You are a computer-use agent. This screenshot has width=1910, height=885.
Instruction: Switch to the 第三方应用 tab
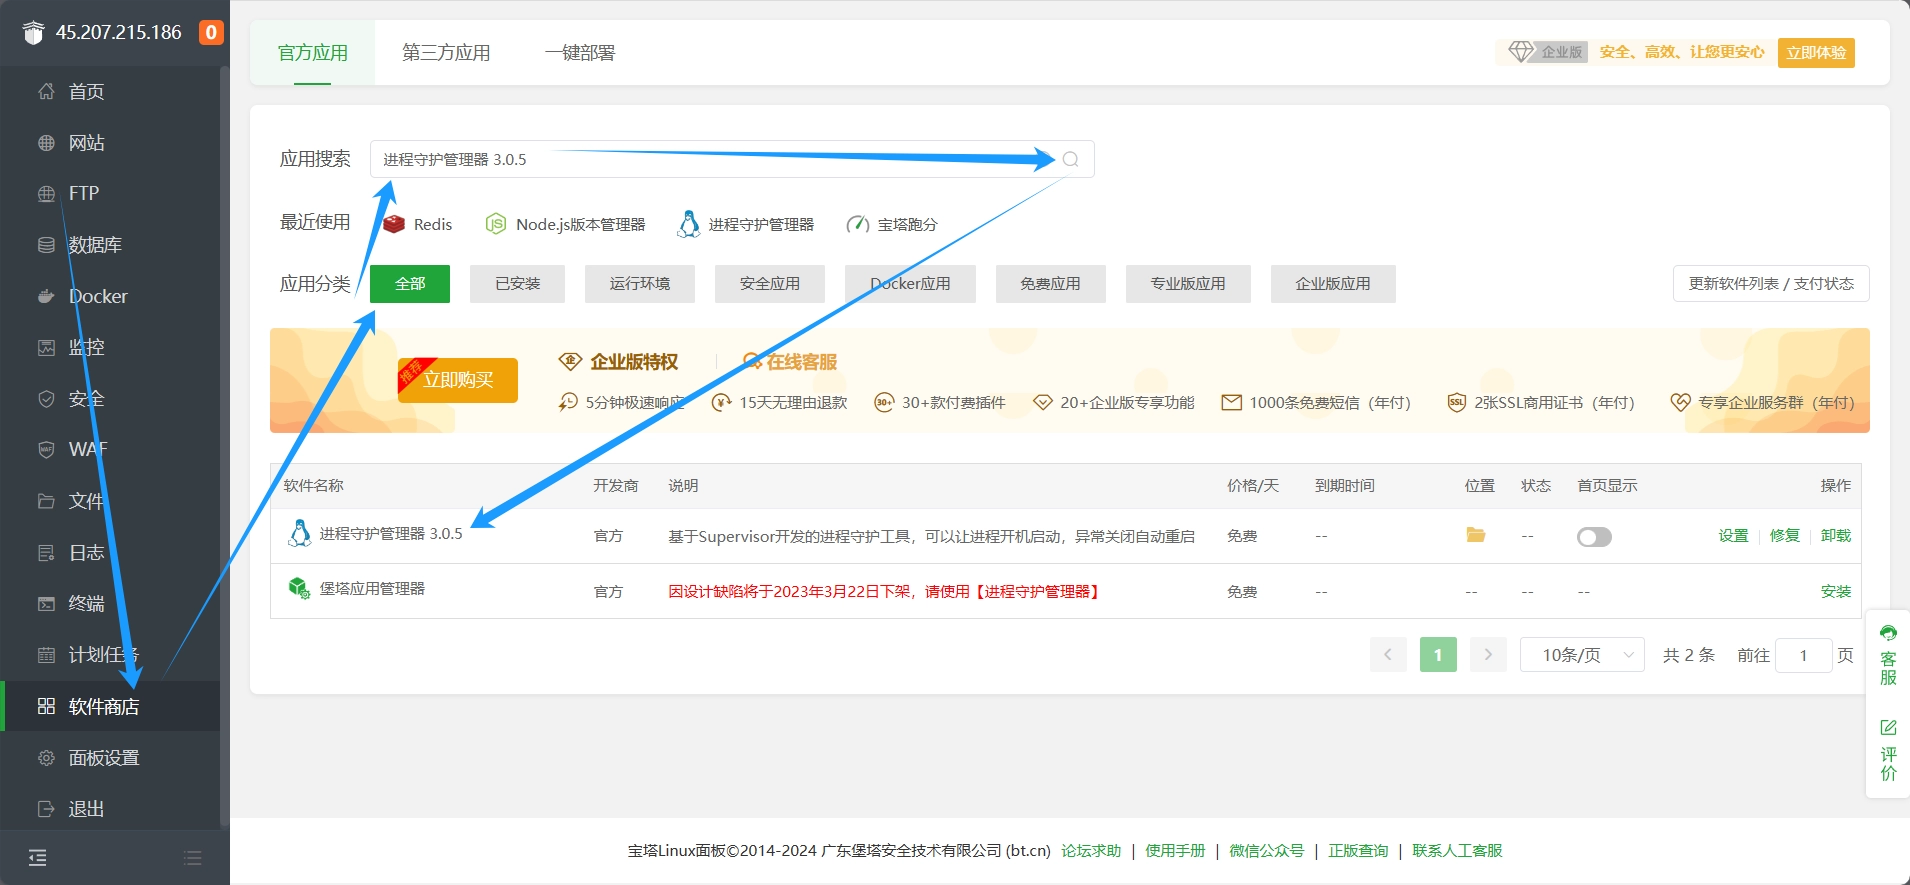[446, 53]
